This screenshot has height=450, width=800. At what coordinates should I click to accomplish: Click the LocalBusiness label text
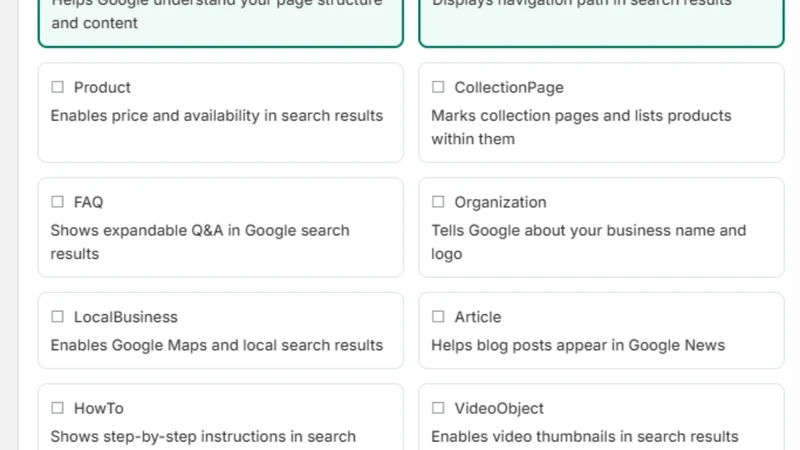pos(126,317)
